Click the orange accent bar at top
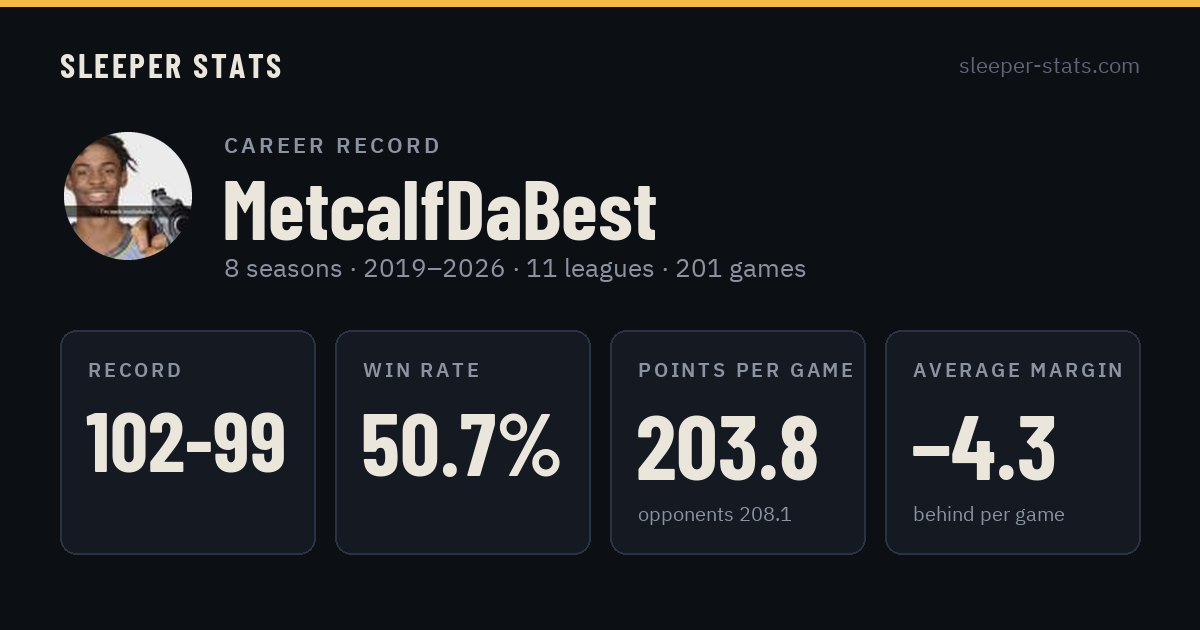The height and width of the screenshot is (630, 1200). tap(600, 3)
